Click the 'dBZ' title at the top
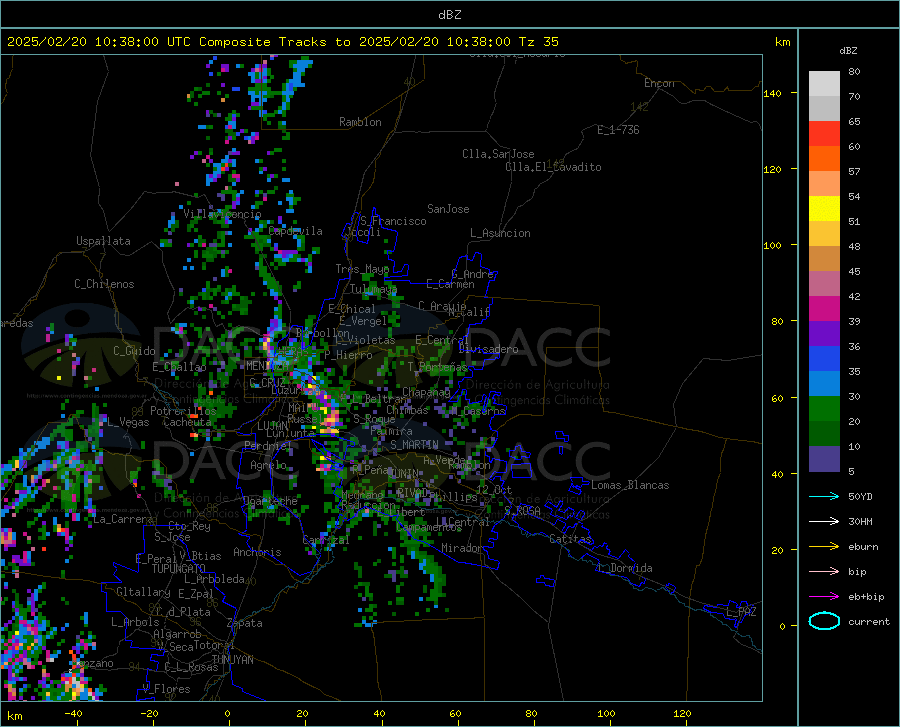 click(x=449, y=15)
